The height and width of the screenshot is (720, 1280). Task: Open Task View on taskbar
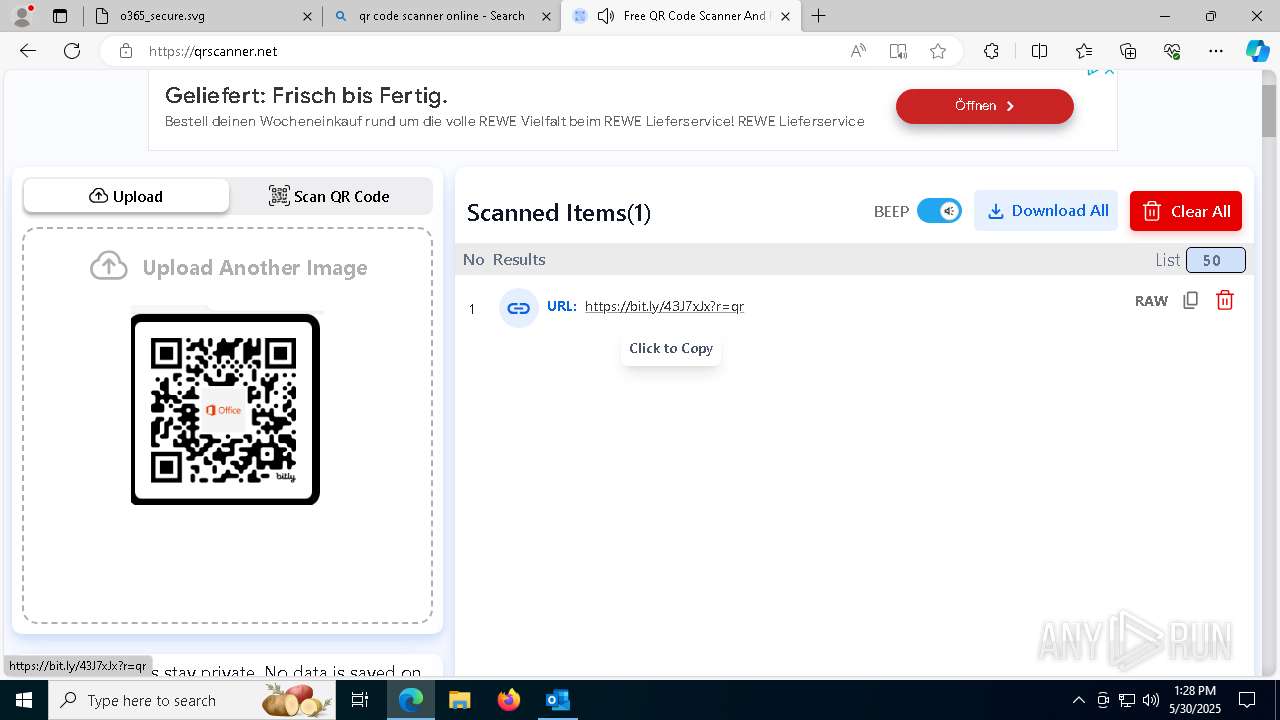361,700
